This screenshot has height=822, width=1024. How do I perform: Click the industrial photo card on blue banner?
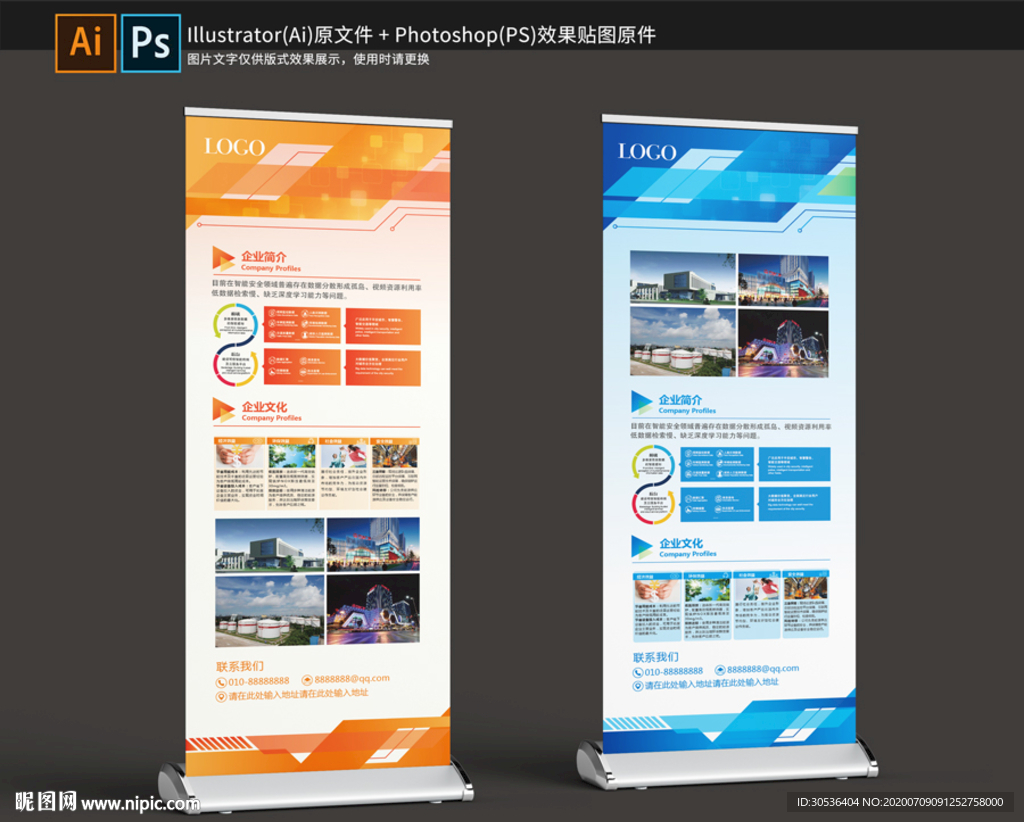806,605
